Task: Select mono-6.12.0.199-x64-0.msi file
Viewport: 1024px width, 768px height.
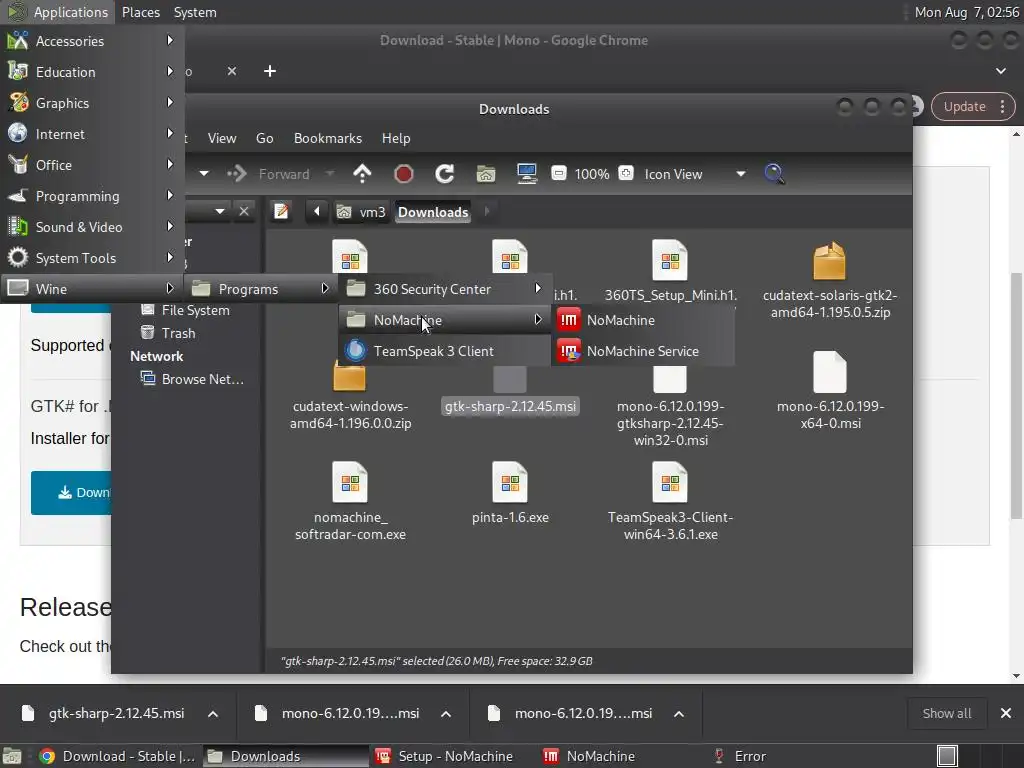Action: (x=830, y=391)
